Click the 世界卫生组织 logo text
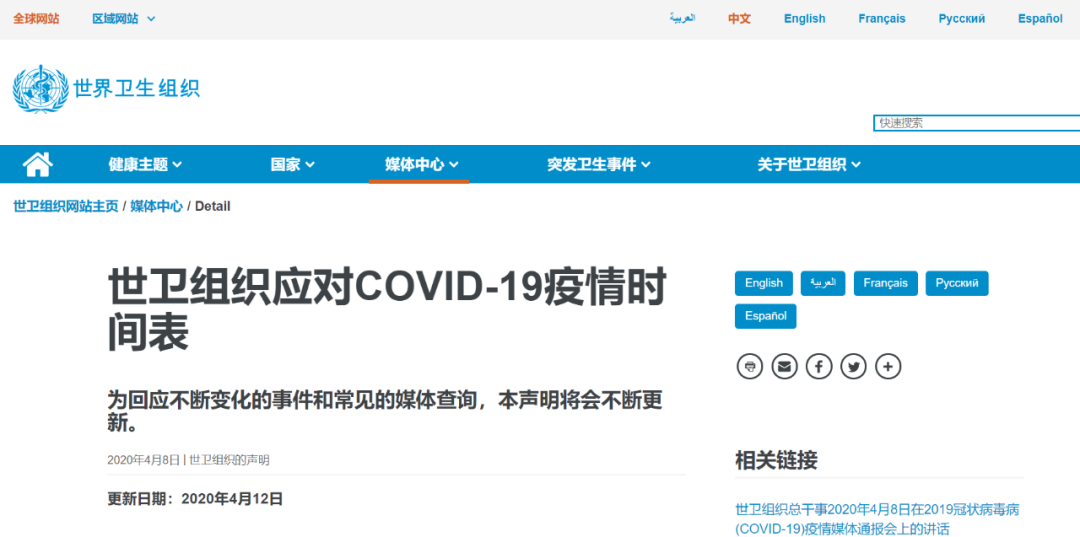Screen dimensions: 1080x537 click(136, 89)
